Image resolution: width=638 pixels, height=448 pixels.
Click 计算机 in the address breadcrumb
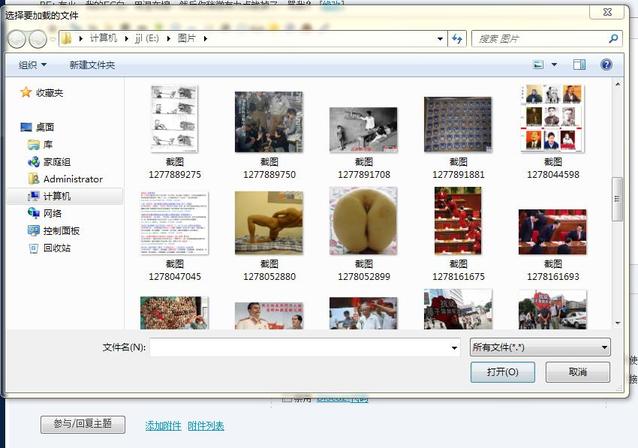103,38
